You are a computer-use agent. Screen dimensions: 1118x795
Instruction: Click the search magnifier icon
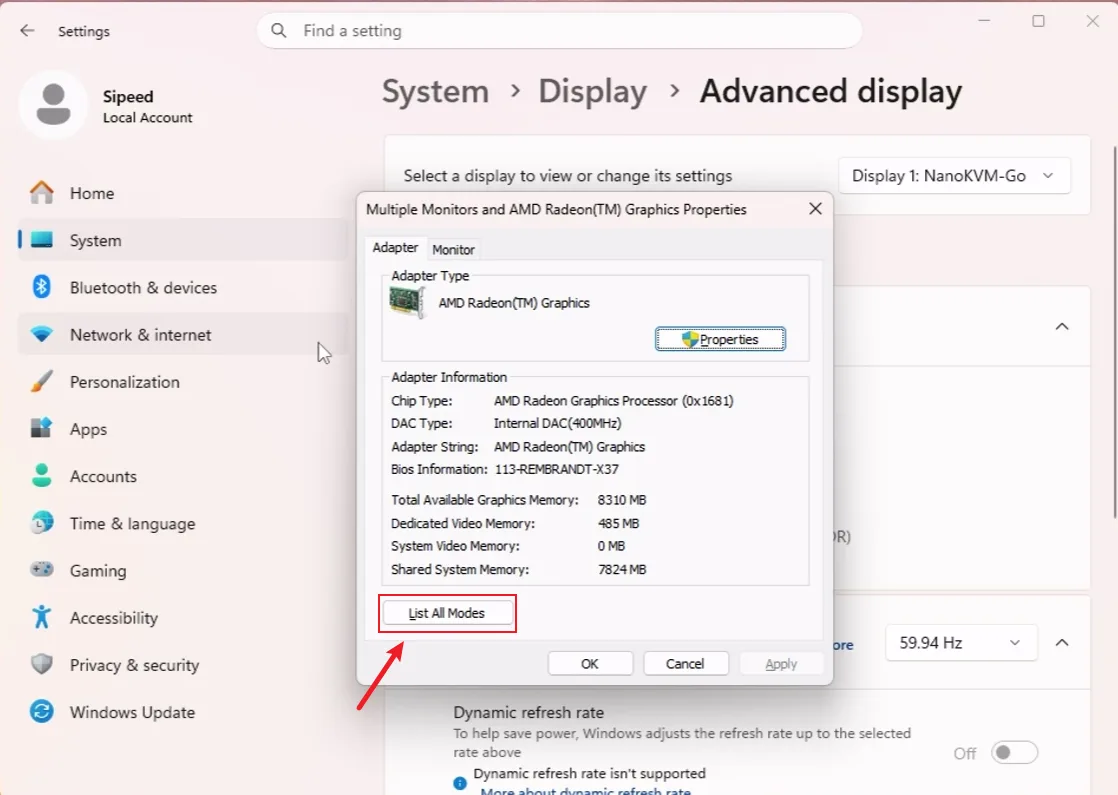coord(279,31)
